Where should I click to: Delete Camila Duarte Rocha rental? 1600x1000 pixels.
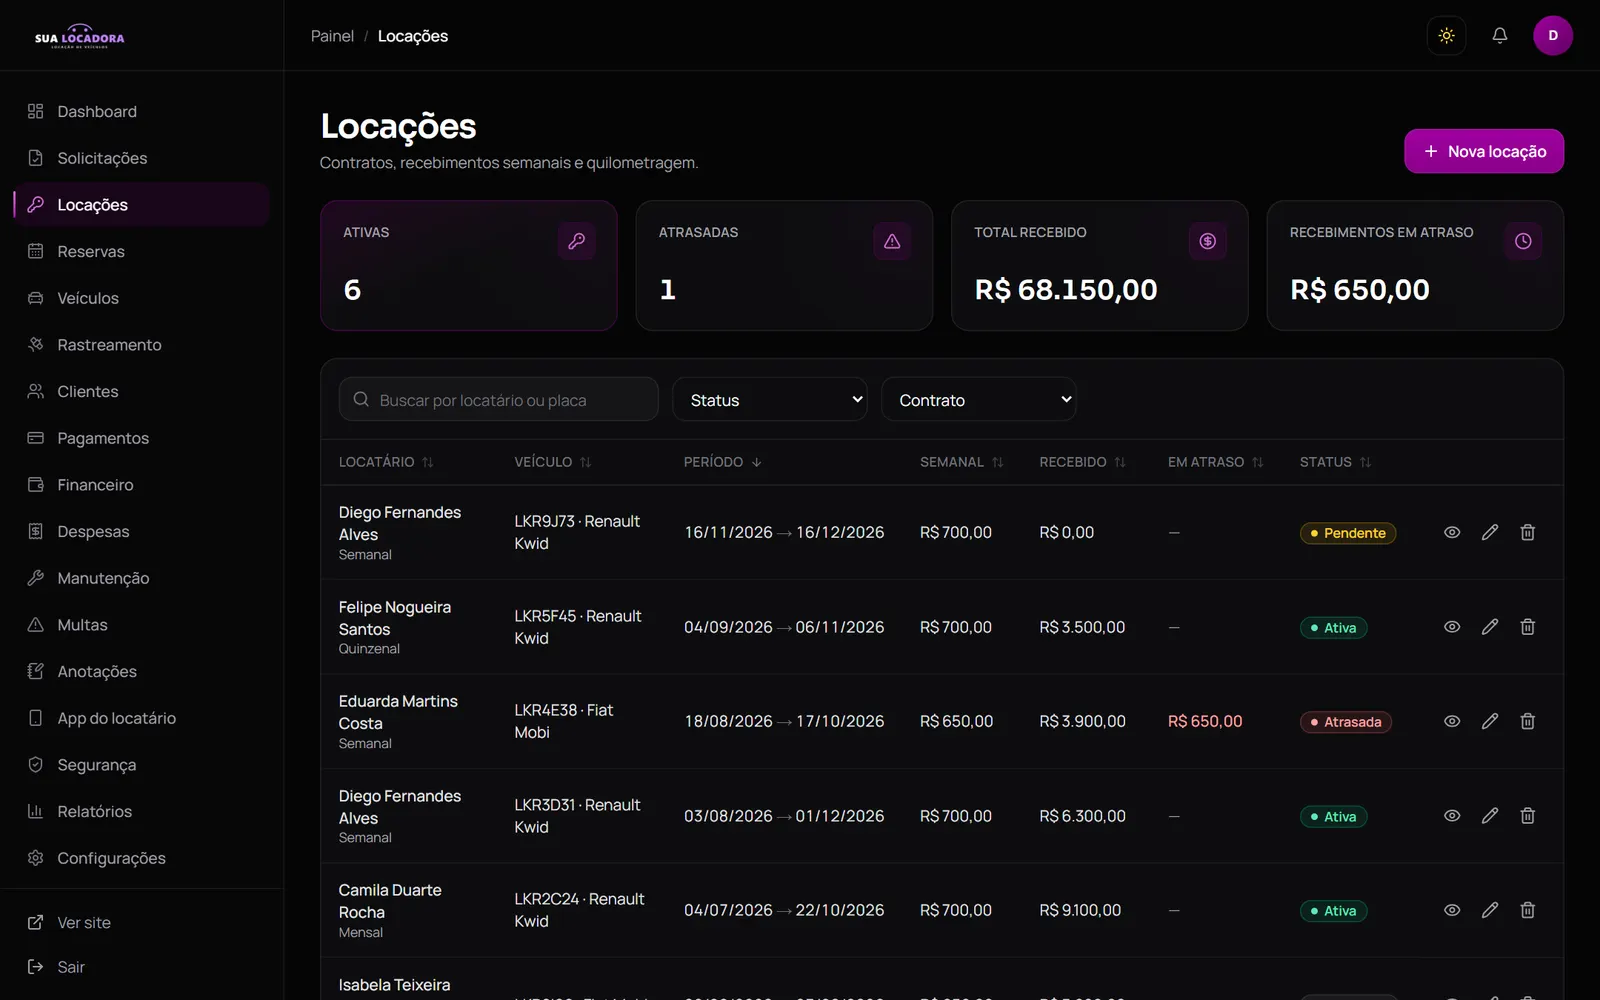1528,910
